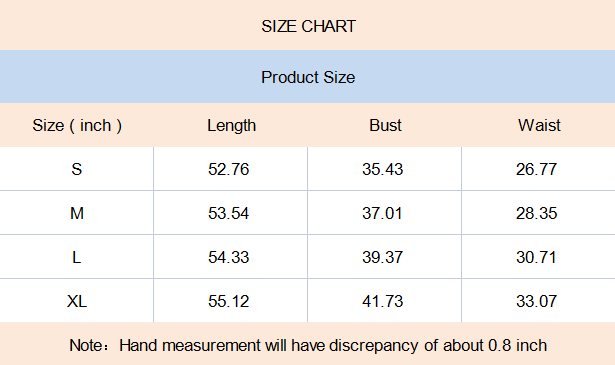615x365 pixels.
Task: Click the Bust column header
Action: [x=385, y=125]
